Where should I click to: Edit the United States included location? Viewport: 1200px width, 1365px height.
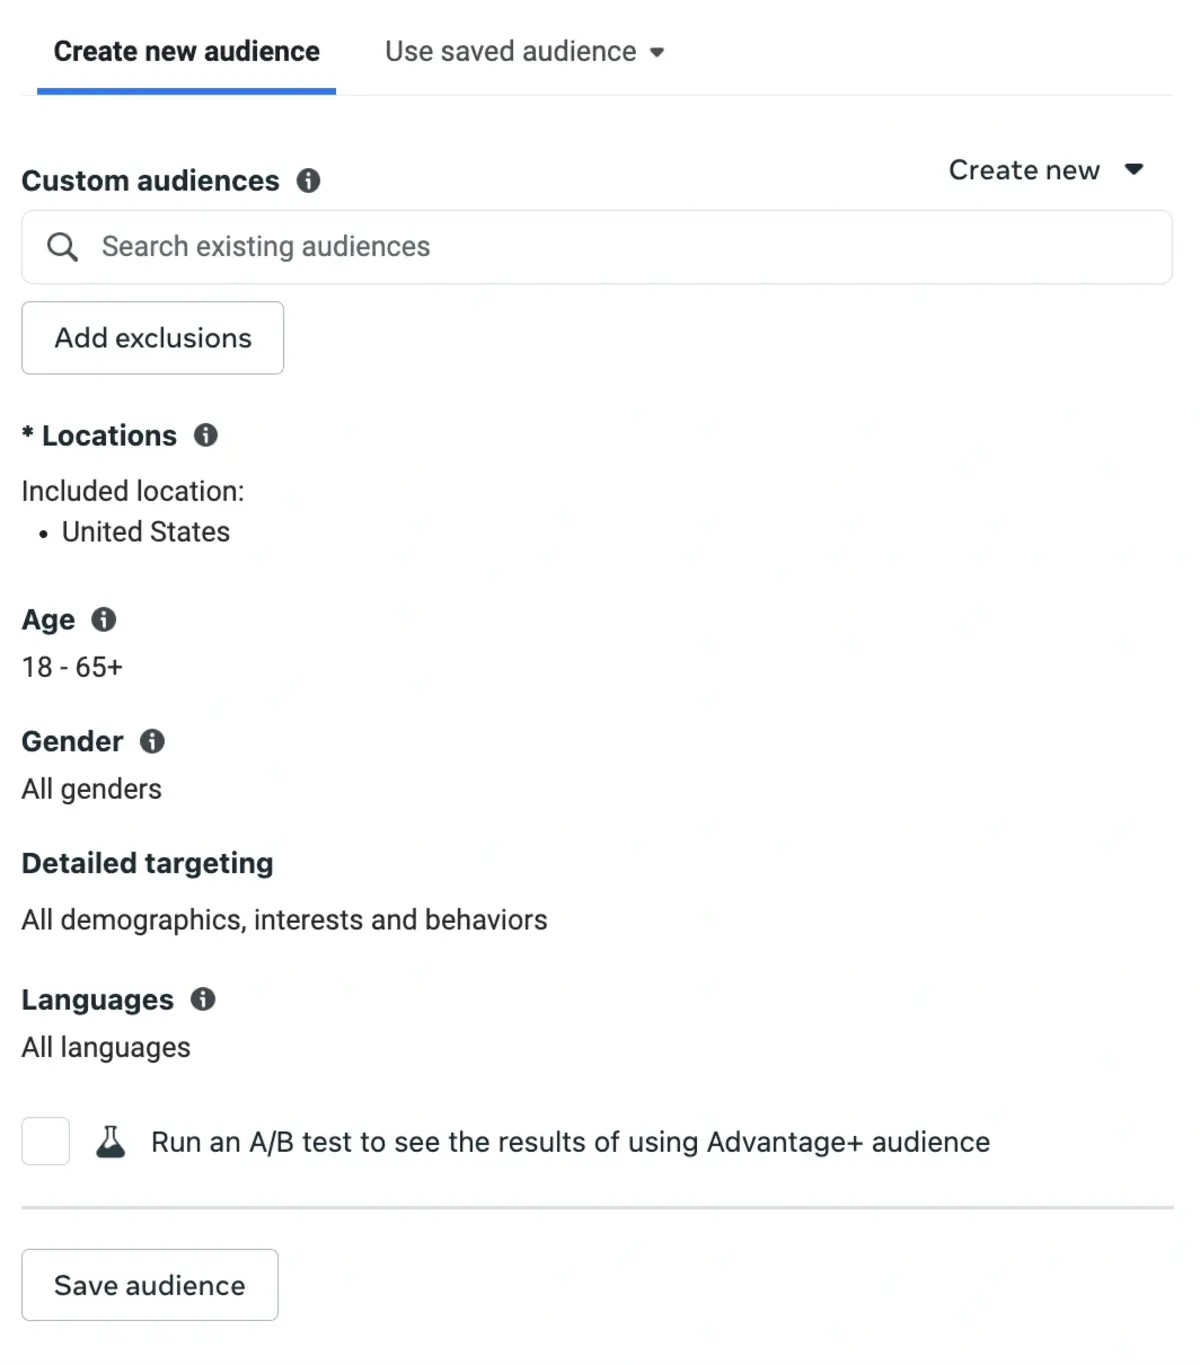pos(146,532)
